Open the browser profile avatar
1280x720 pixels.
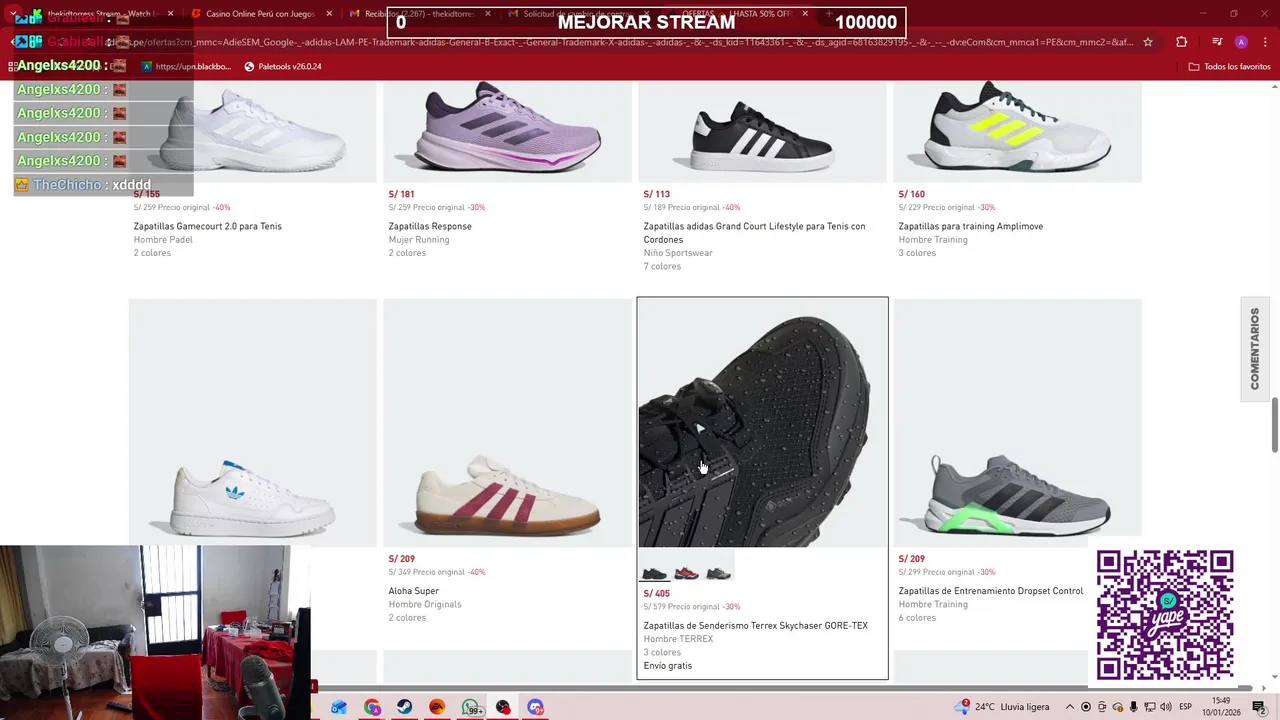point(1241,42)
